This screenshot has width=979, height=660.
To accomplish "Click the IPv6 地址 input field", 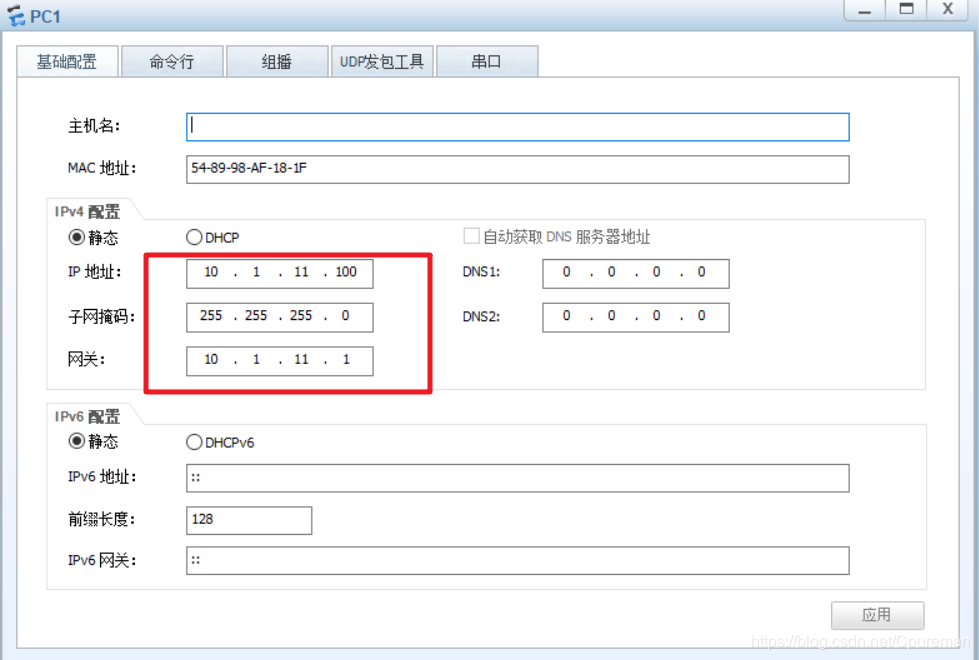I will click(518, 478).
